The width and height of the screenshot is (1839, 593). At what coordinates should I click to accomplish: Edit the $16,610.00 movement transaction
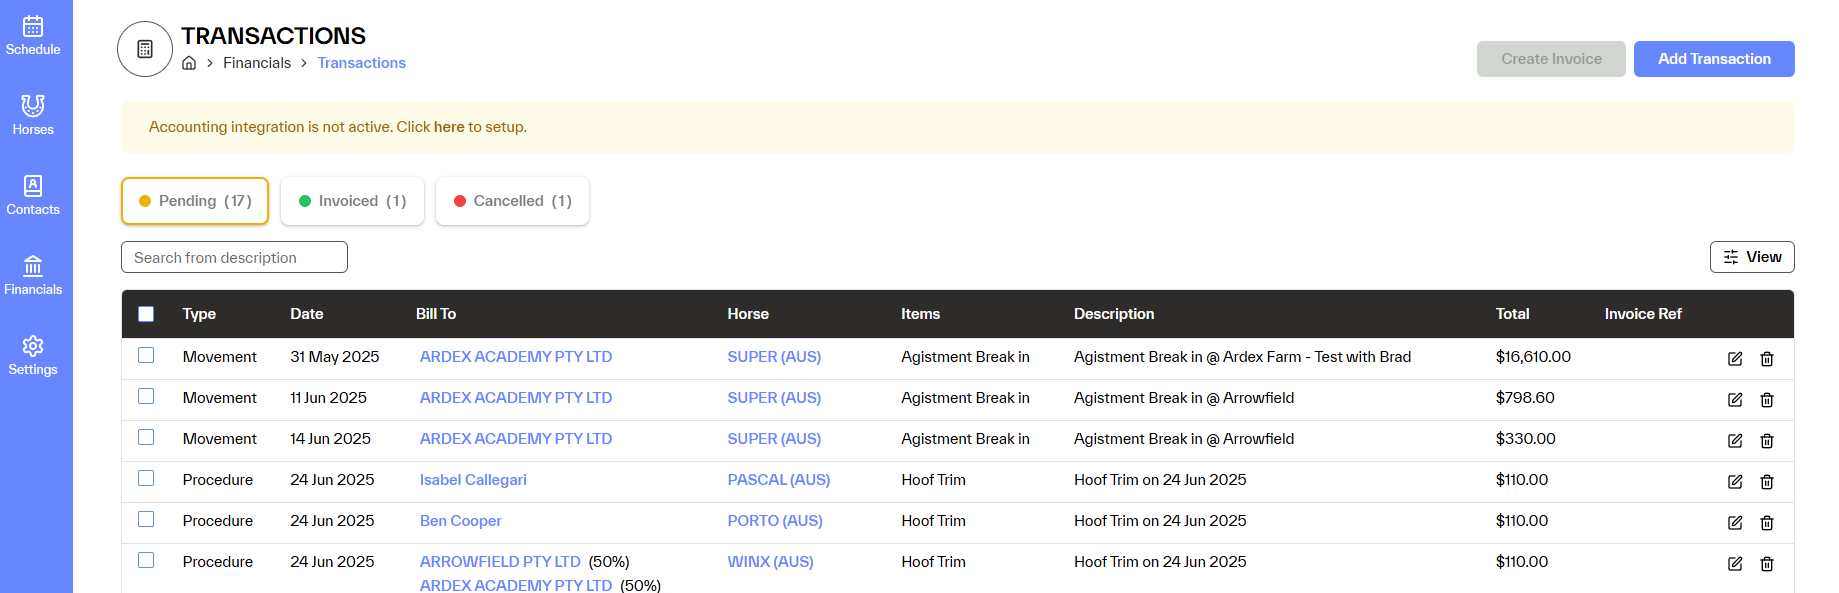1735,359
